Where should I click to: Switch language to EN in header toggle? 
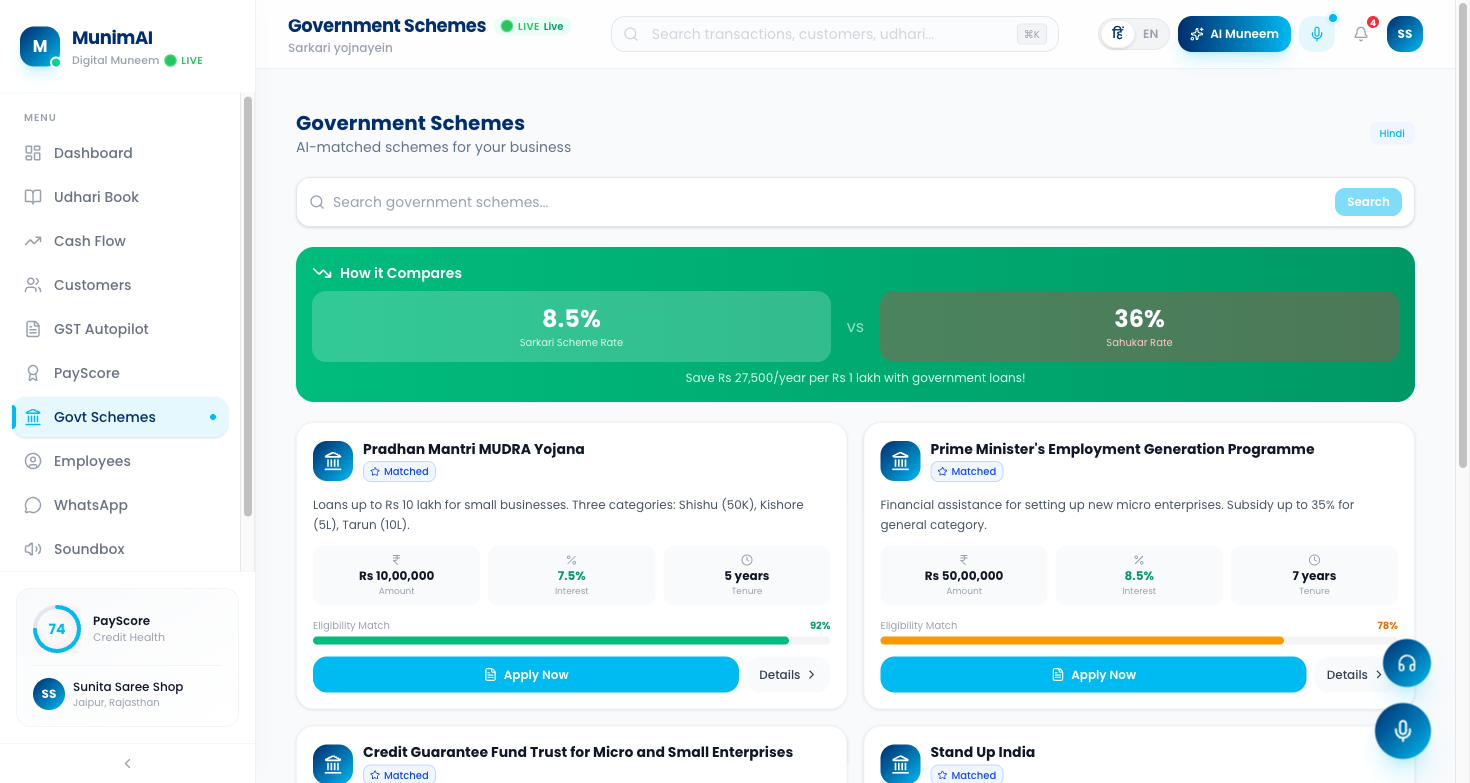[1151, 34]
